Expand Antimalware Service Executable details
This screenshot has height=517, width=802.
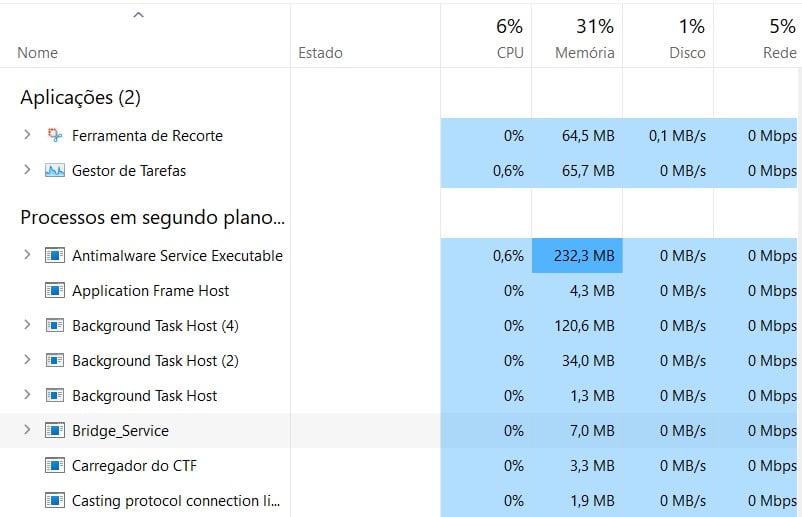pos(27,255)
